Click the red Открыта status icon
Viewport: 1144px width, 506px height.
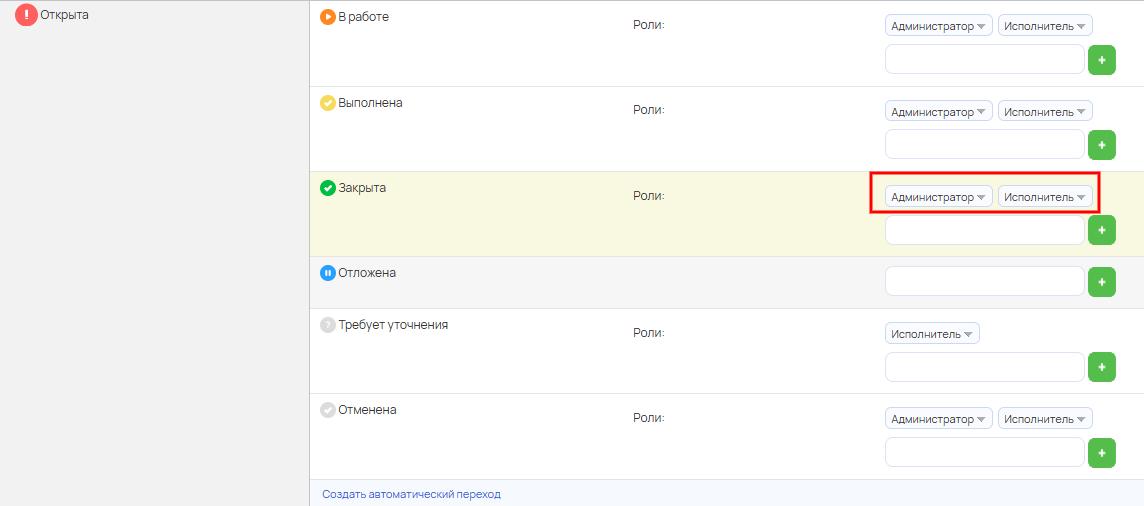26,15
